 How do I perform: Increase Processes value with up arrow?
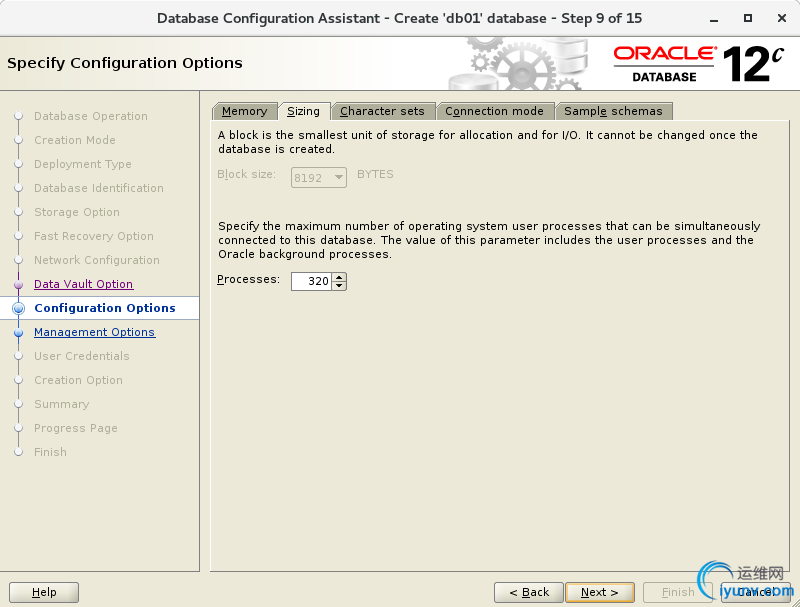(x=339, y=277)
